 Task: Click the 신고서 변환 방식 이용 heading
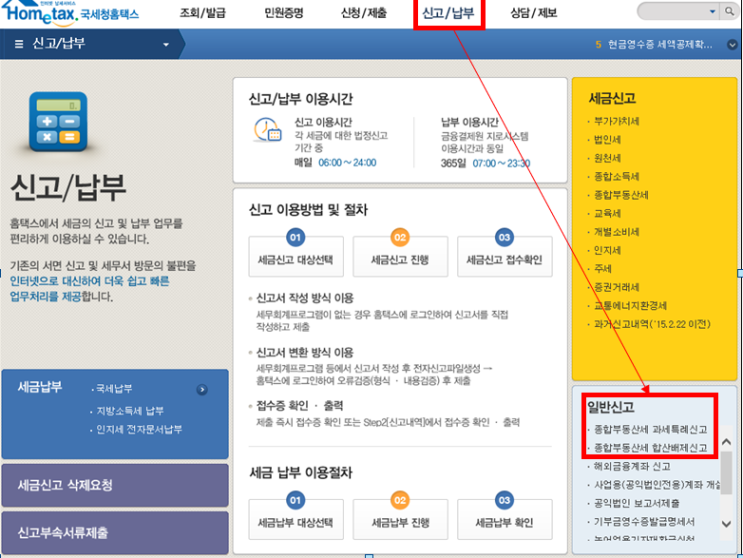click(305, 352)
